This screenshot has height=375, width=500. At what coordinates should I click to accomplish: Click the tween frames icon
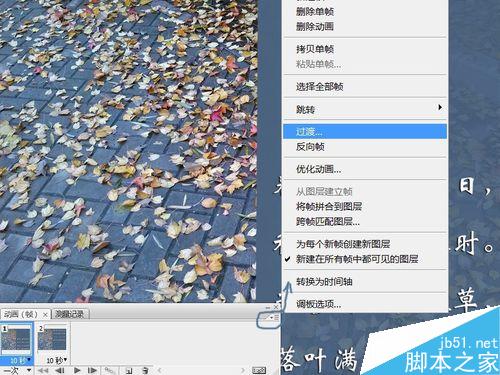click(x=109, y=370)
